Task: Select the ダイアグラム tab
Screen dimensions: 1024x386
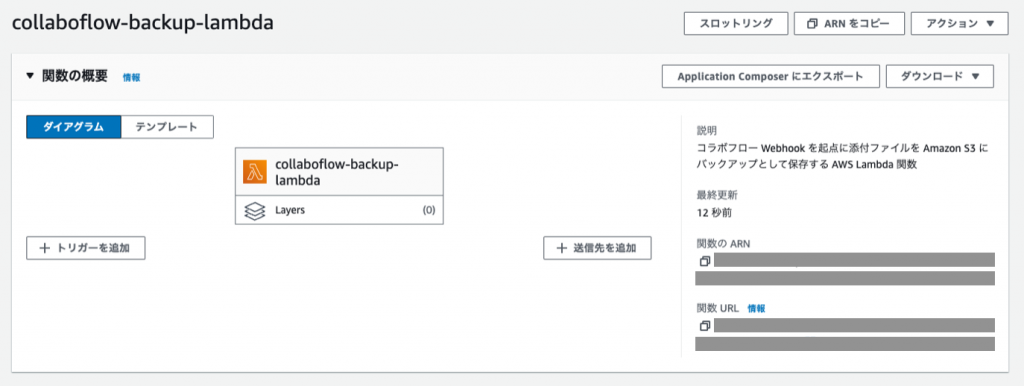Action: (x=74, y=127)
